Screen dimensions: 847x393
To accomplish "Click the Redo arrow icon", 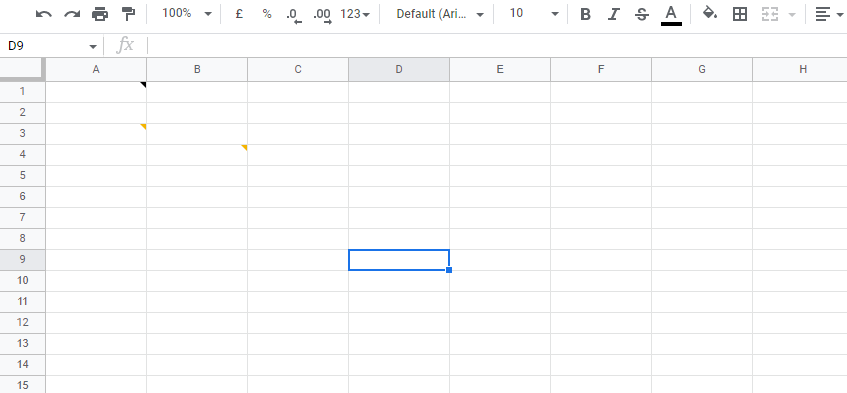I will (x=72, y=14).
